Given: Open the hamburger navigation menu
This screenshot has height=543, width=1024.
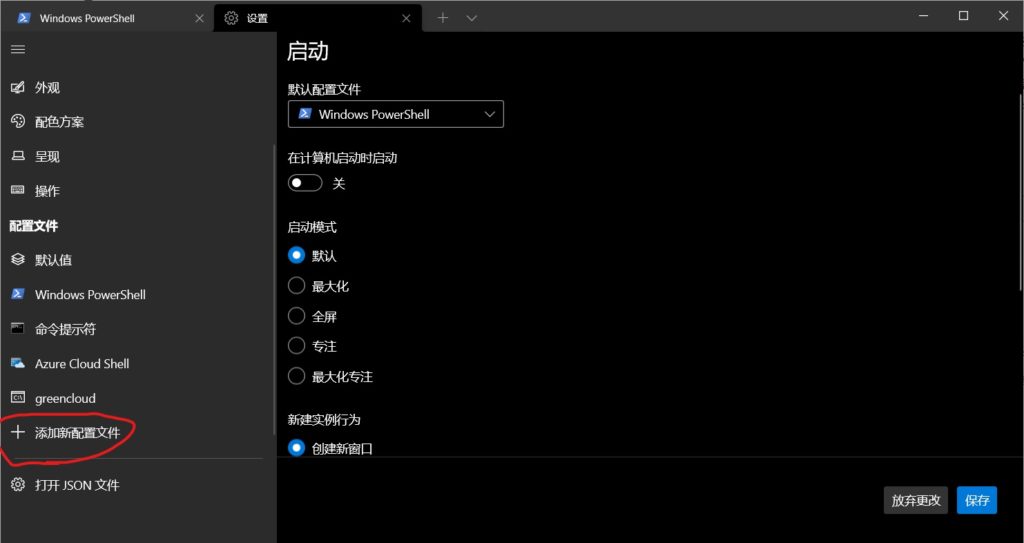Looking at the screenshot, I should pyautogui.click(x=18, y=50).
